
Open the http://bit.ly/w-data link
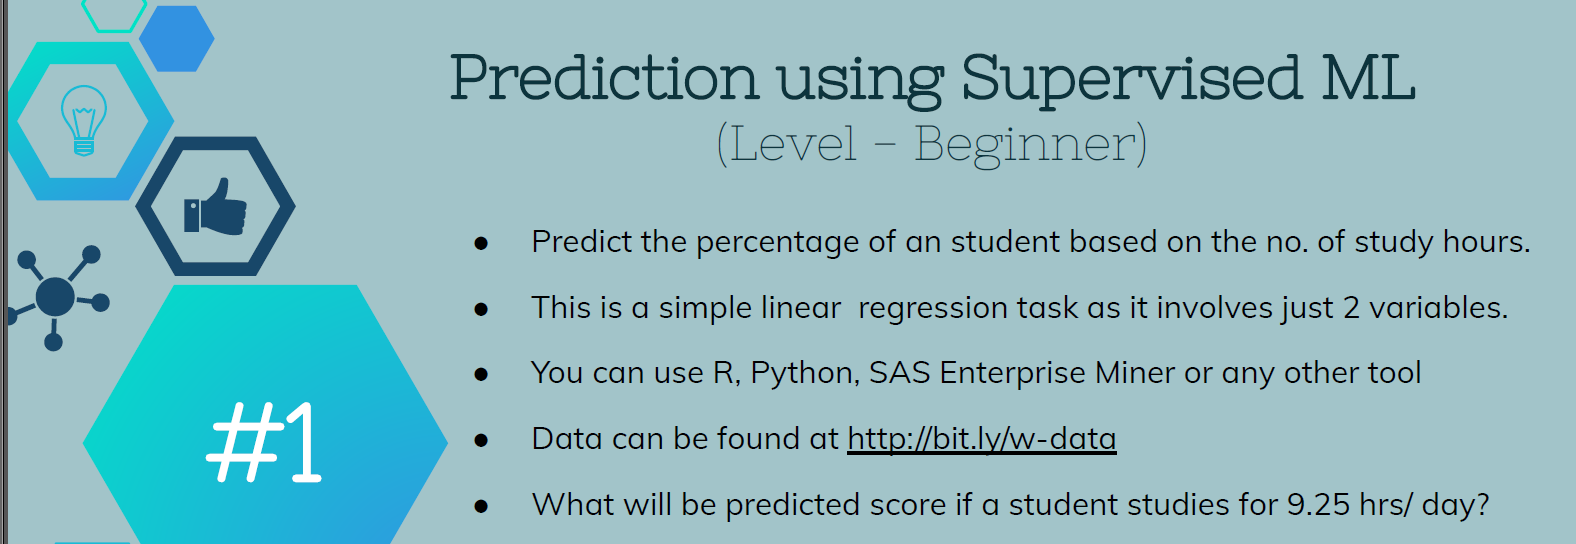[x=981, y=439]
